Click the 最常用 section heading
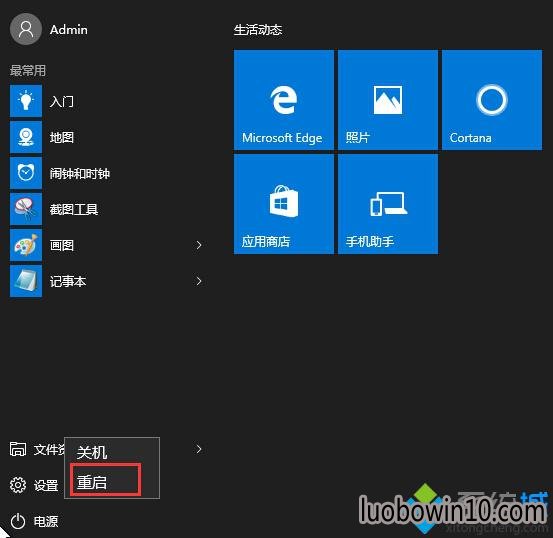Image resolution: width=553 pixels, height=538 pixels. coord(28,70)
